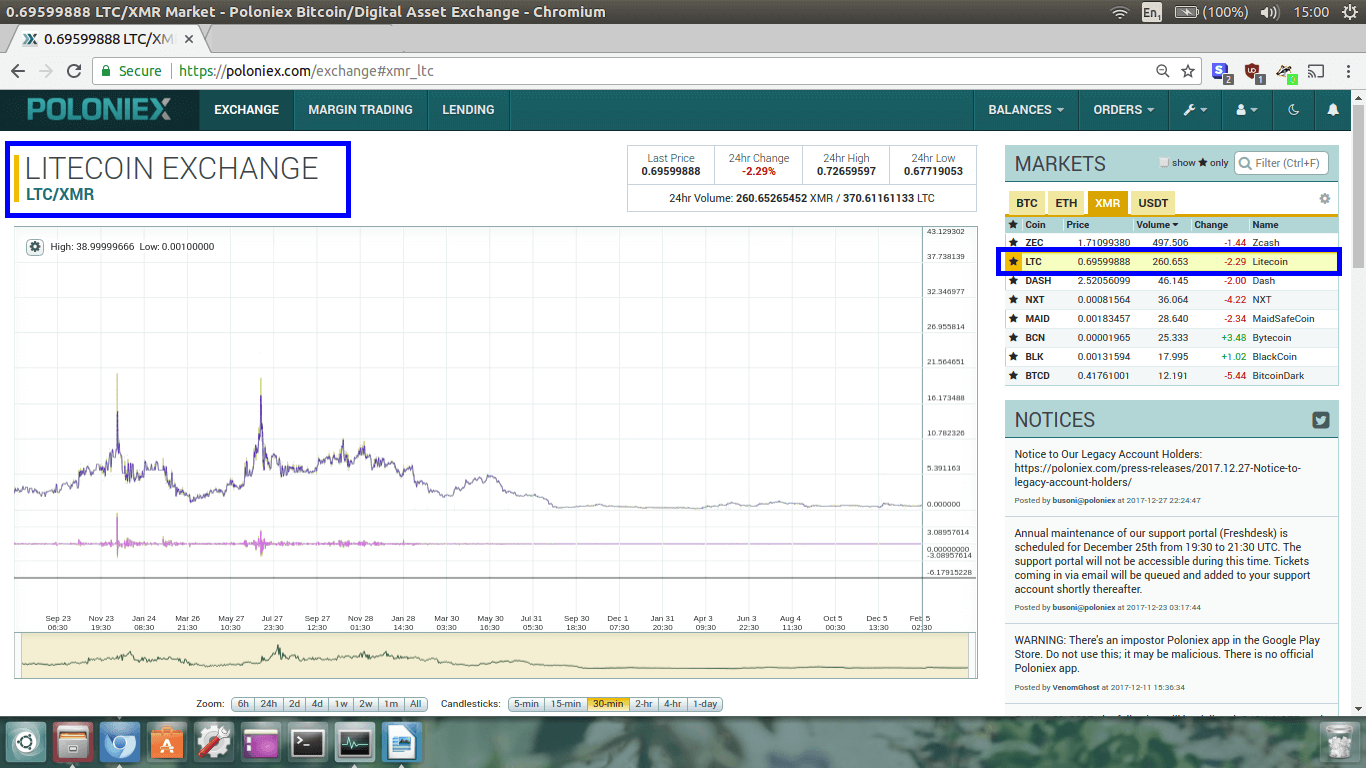Star the ZEC market row
Screen dimensions: 1366x768
(x=1014, y=243)
